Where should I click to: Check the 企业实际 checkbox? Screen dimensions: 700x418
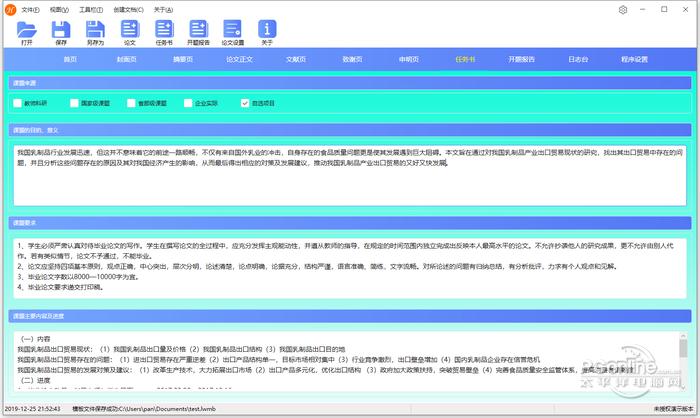[x=188, y=103]
